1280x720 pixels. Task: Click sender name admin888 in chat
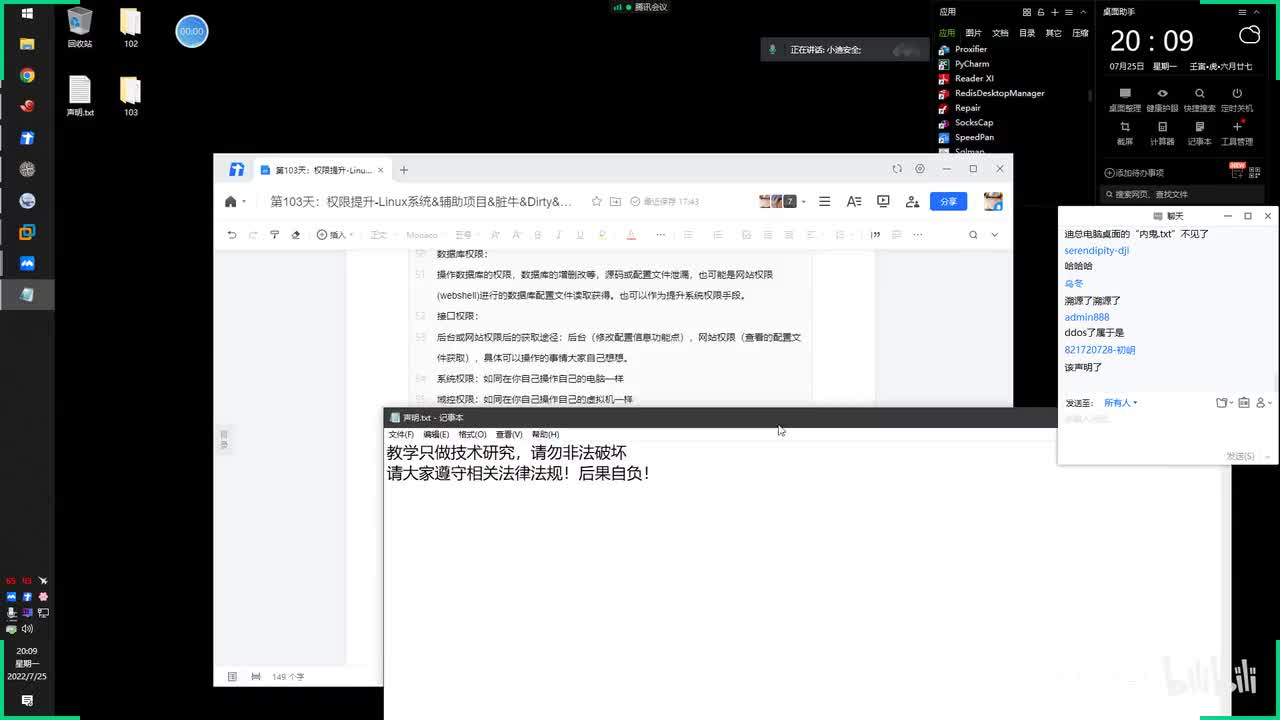pos(1087,317)
